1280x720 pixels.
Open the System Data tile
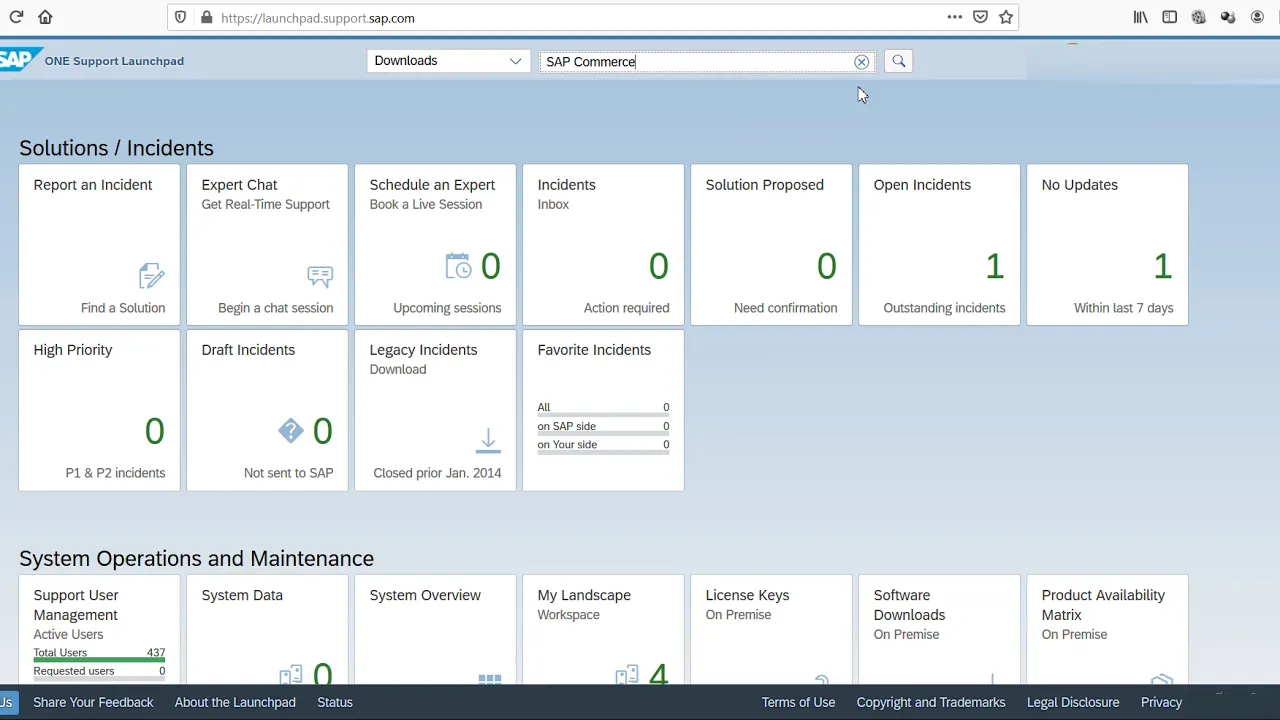click(267, 630)
